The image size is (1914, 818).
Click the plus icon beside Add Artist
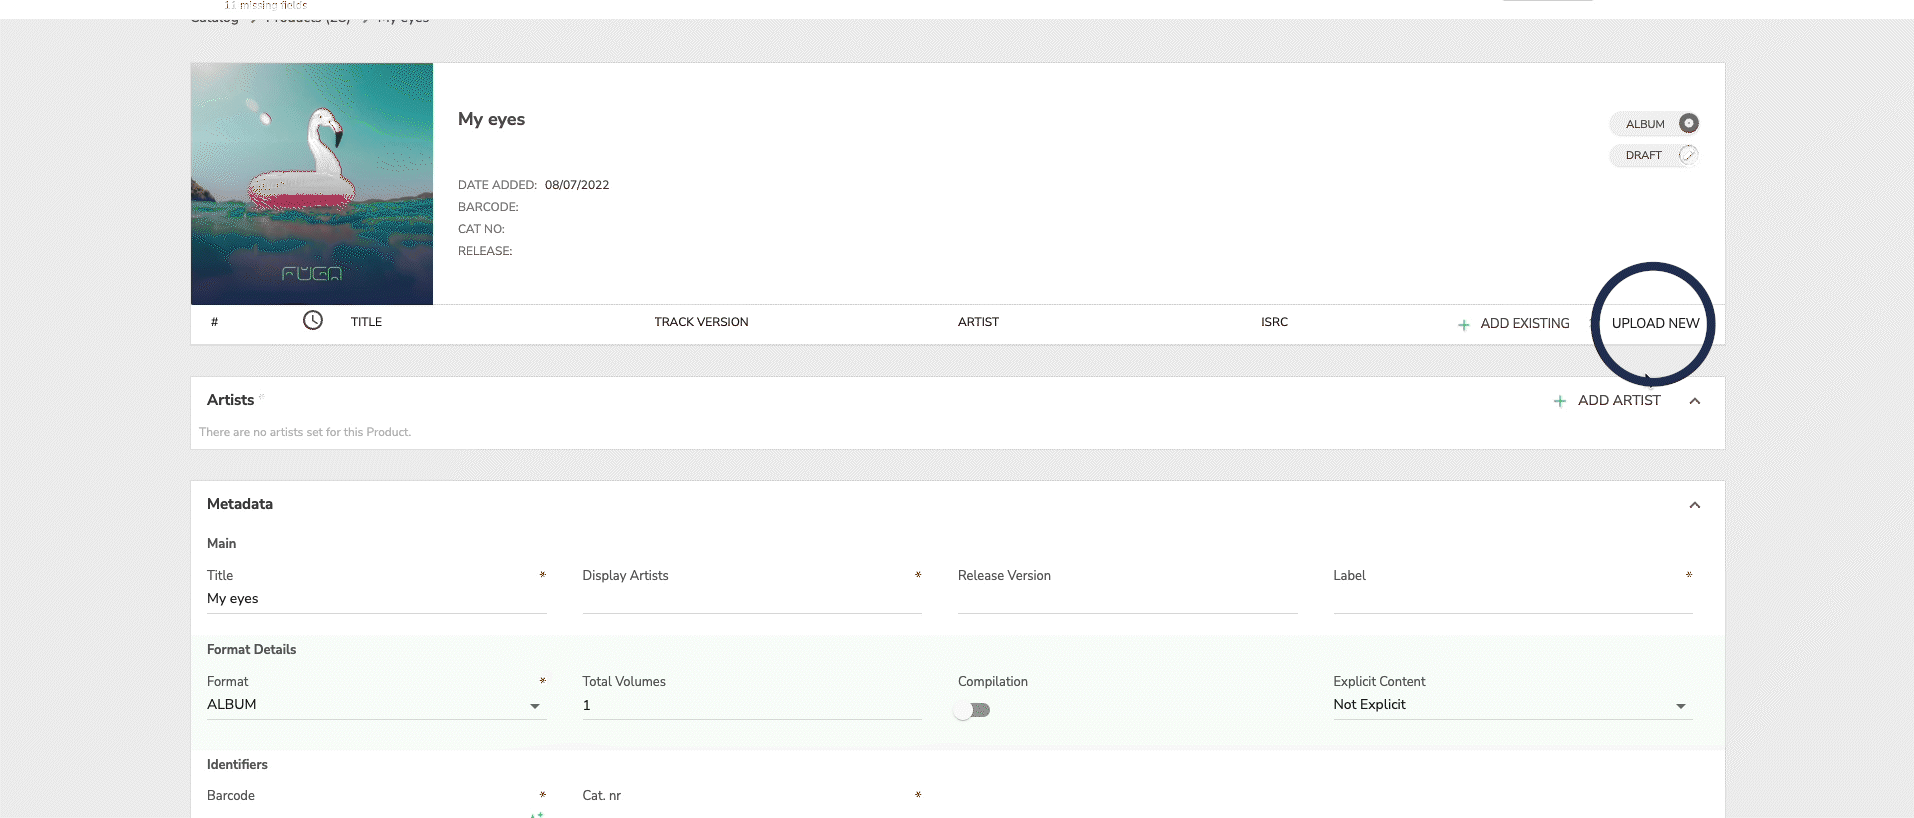1559,401
